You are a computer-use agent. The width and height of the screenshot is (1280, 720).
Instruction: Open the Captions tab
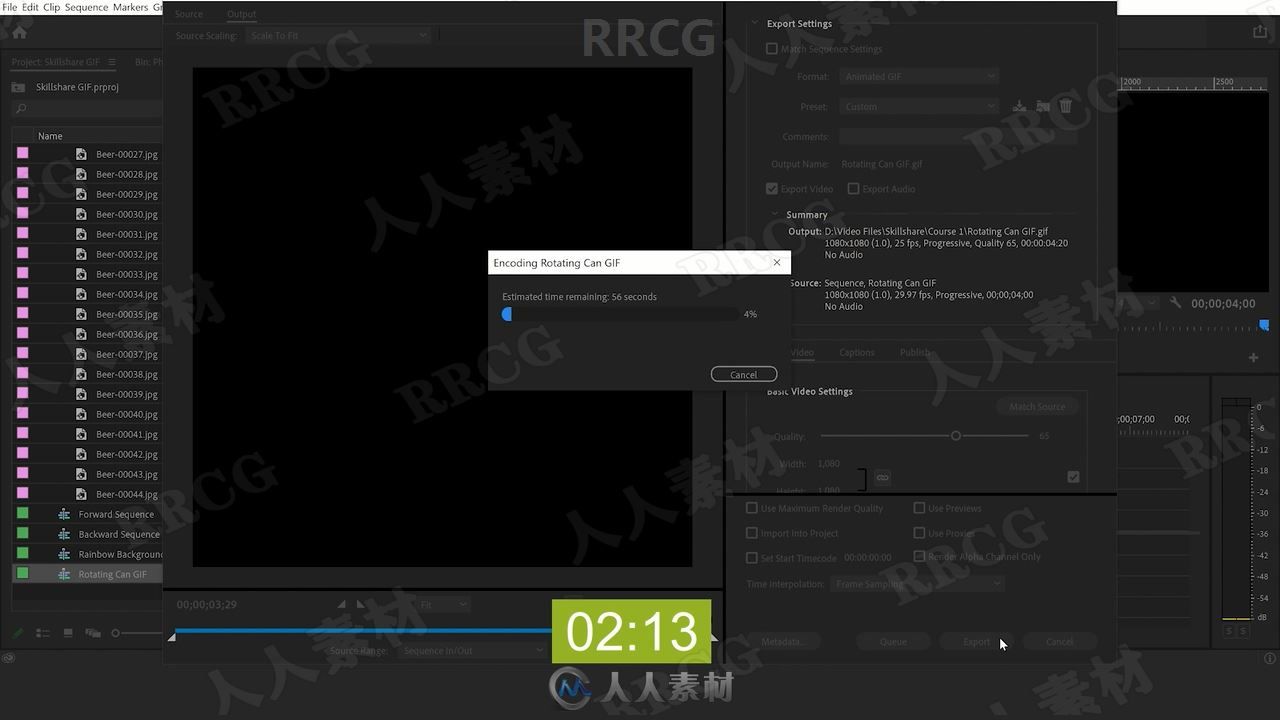857,352
